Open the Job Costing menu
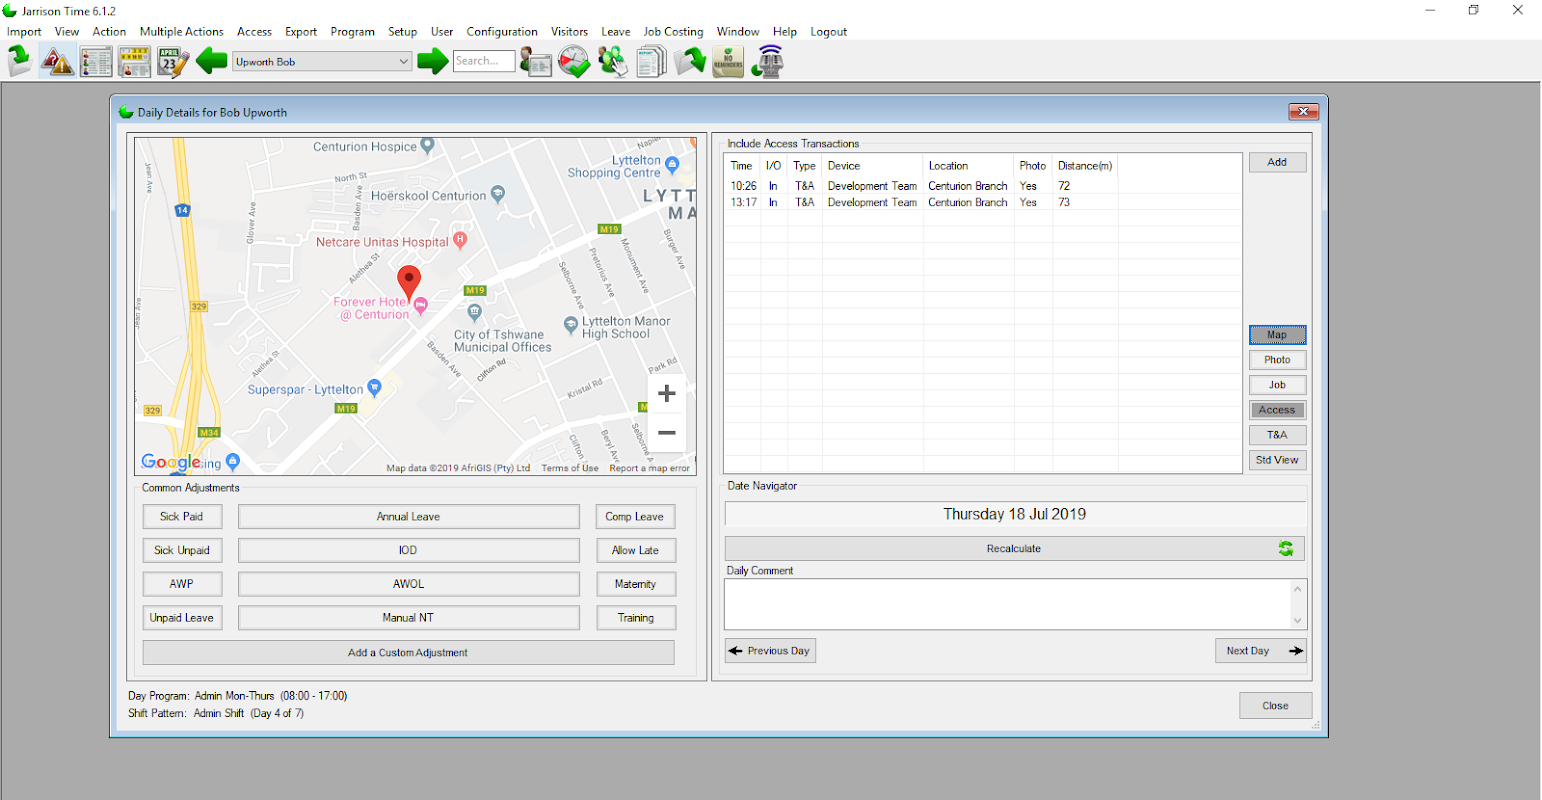 [673, 32]
